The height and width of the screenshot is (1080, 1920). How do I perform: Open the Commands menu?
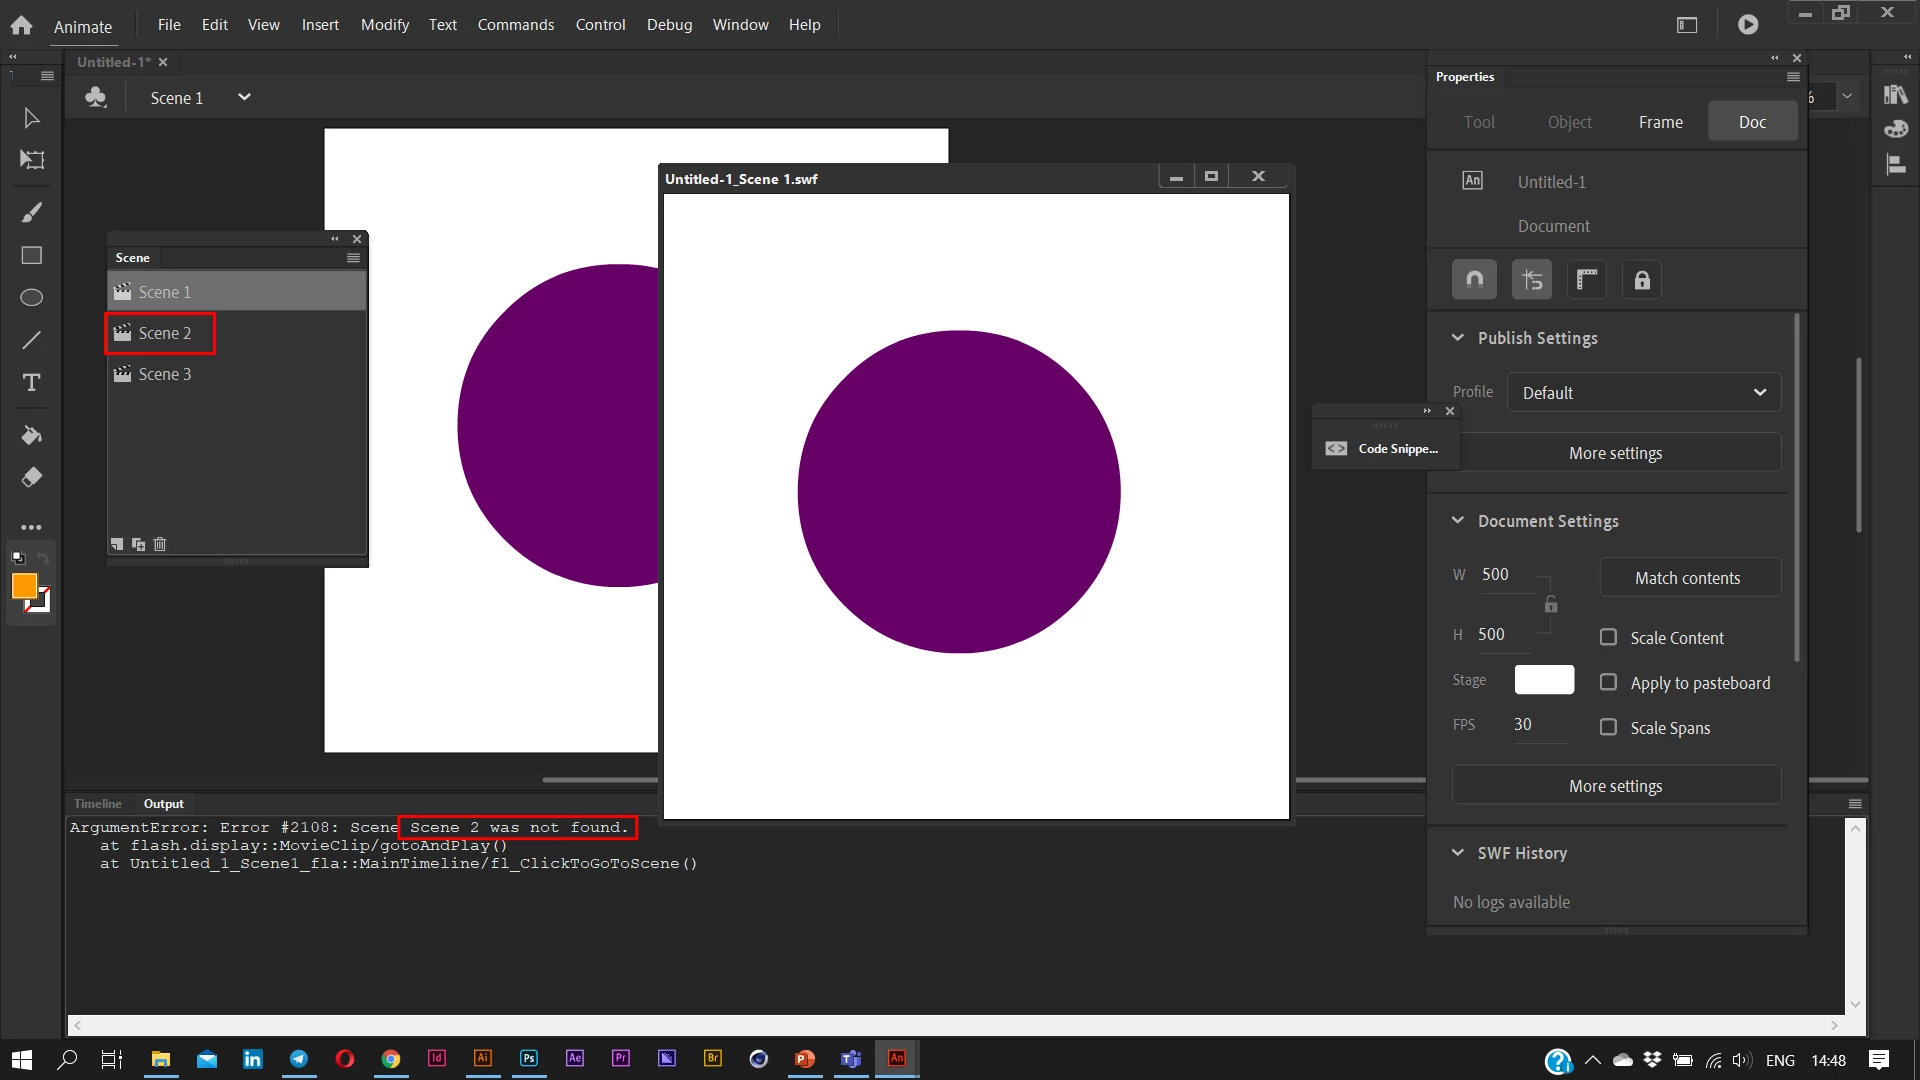coord(515,25)
